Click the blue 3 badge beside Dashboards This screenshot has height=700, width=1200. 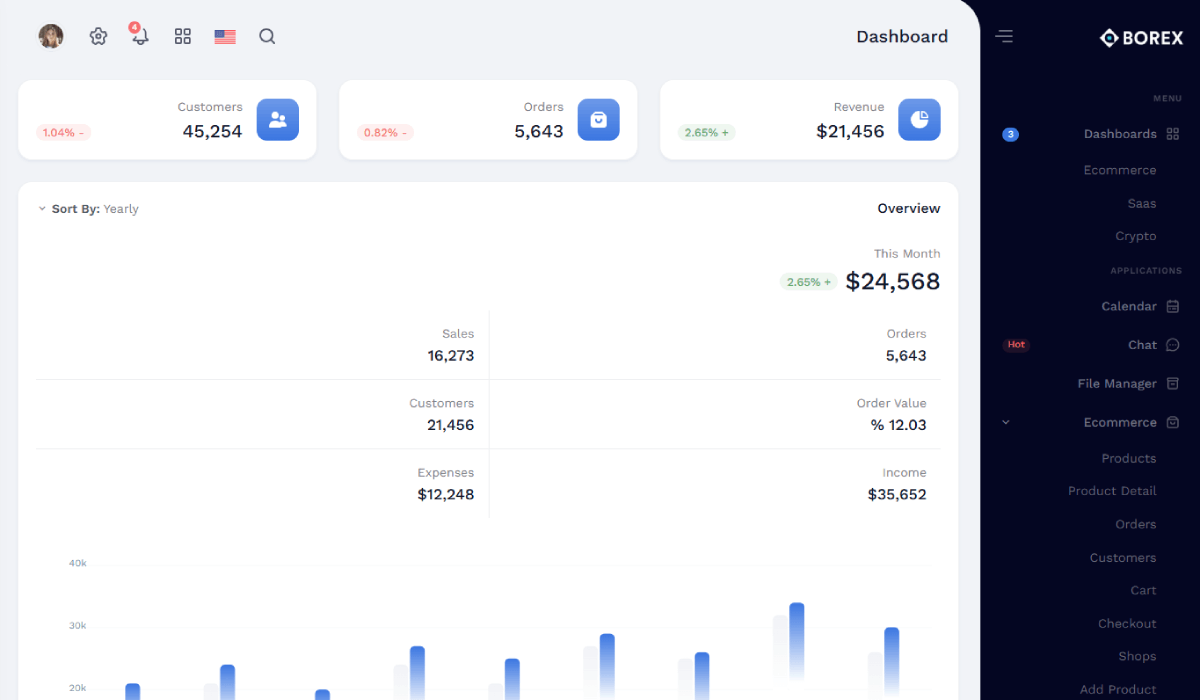pos(1011,135)
